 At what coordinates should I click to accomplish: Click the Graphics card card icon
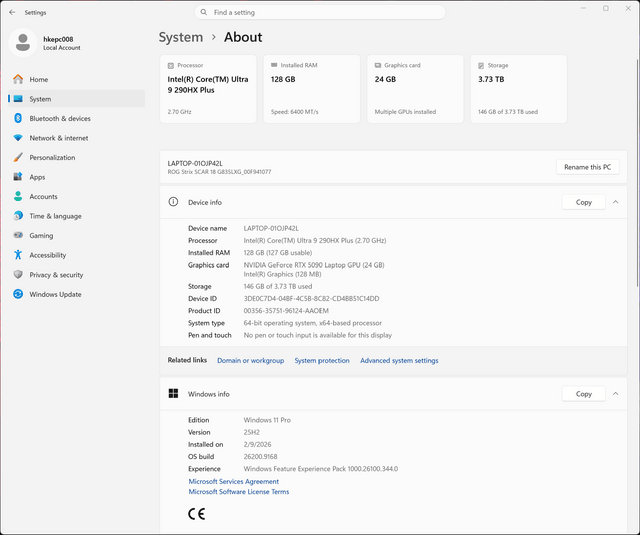point(378,65)
